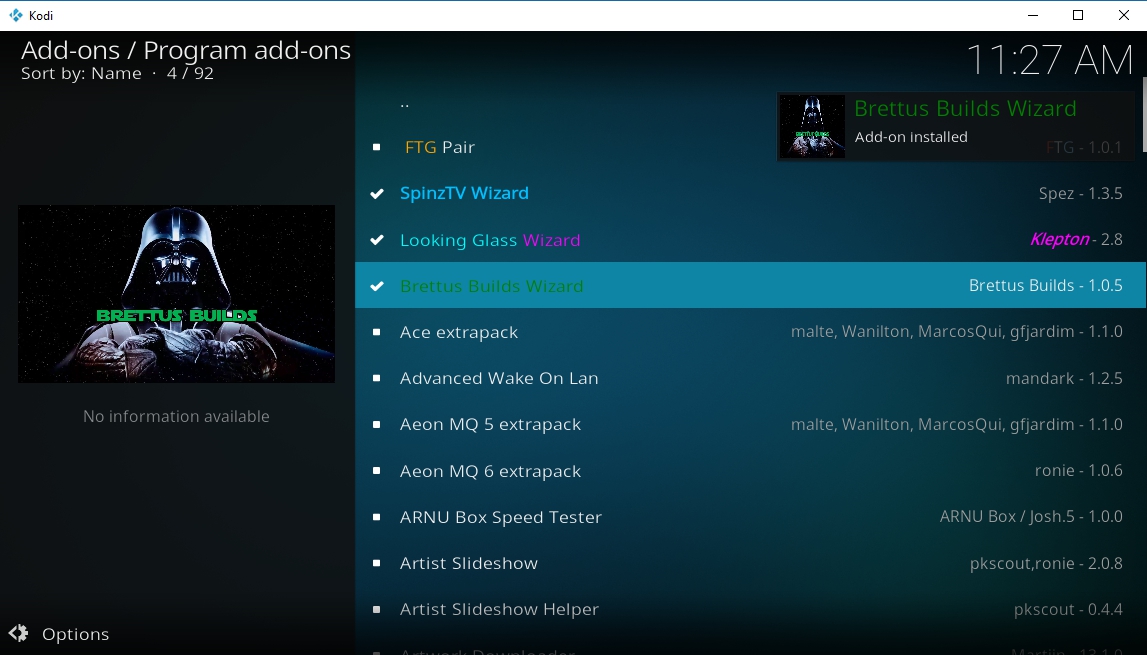
Task: Click bullet icon beside Aeon MQ 6 extrapack
Action: (x=377, y=471)
